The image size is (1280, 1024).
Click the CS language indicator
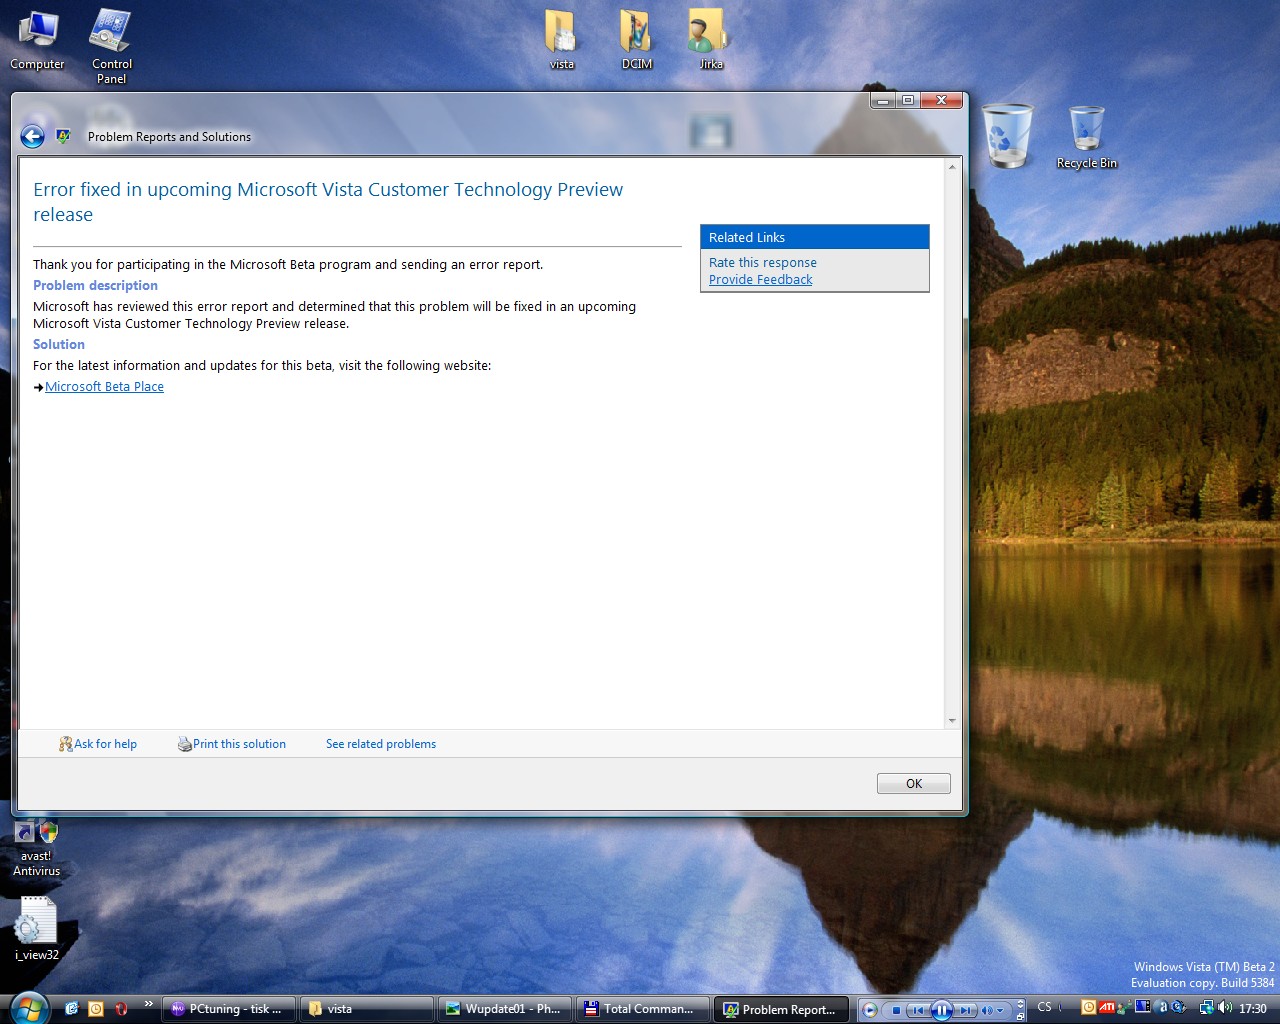(1044, 1007)
